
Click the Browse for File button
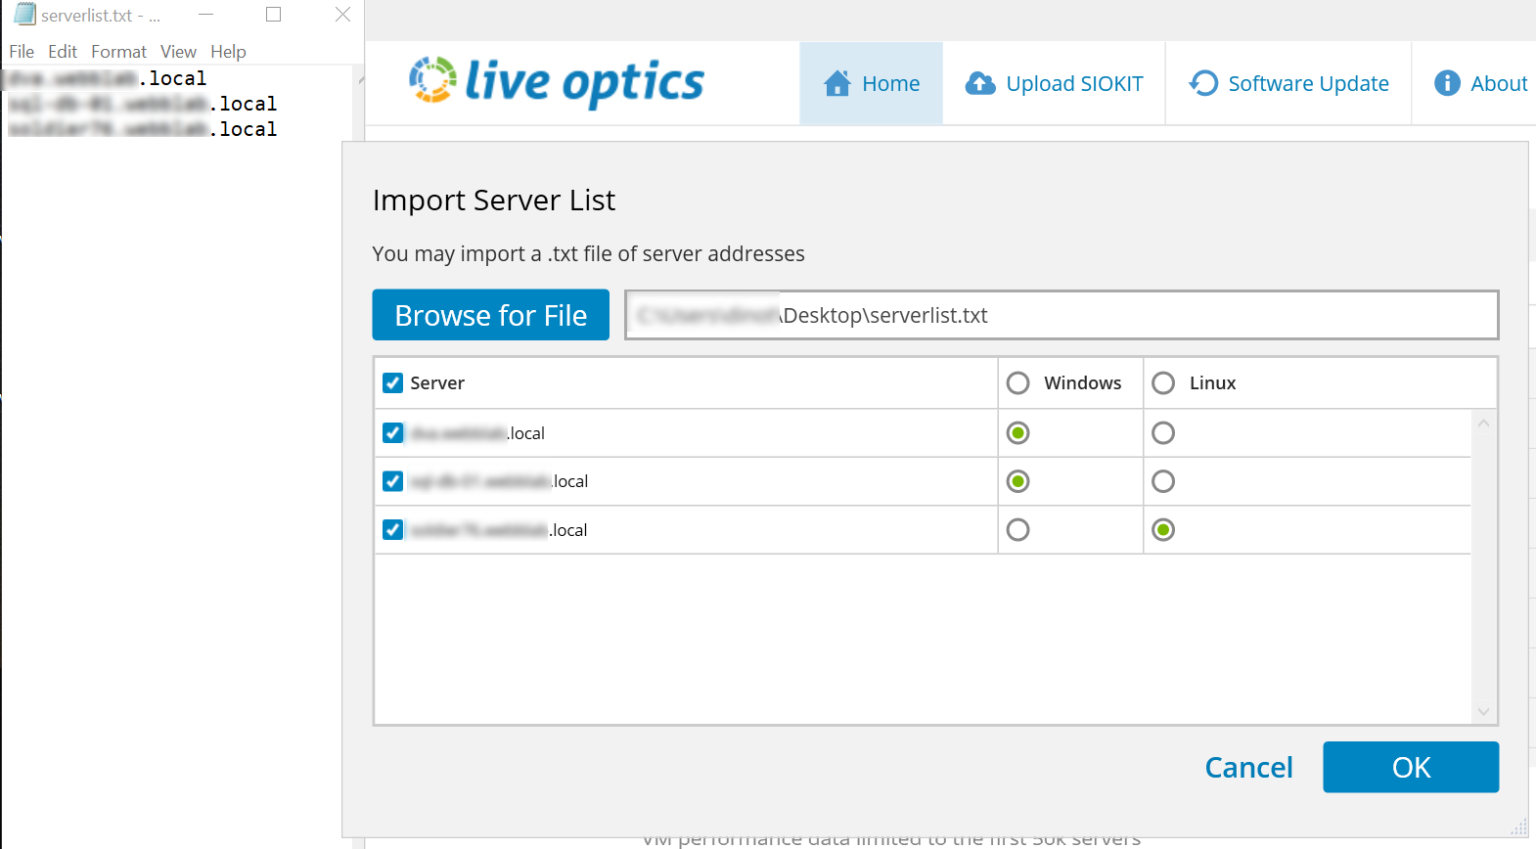click(490, 315)
